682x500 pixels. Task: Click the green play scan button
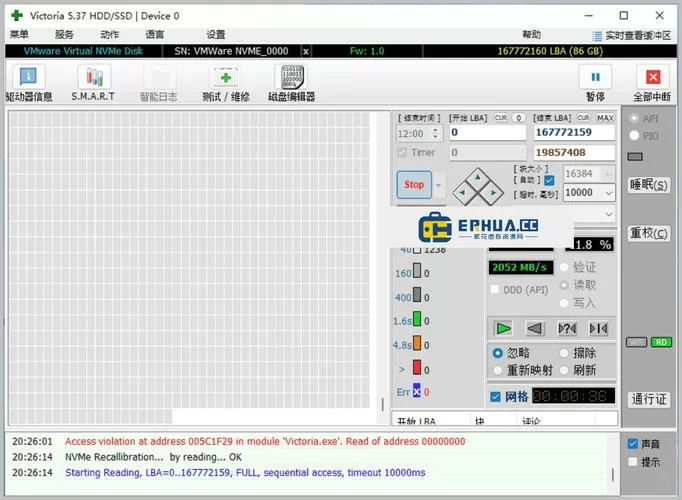pos(503,328)
